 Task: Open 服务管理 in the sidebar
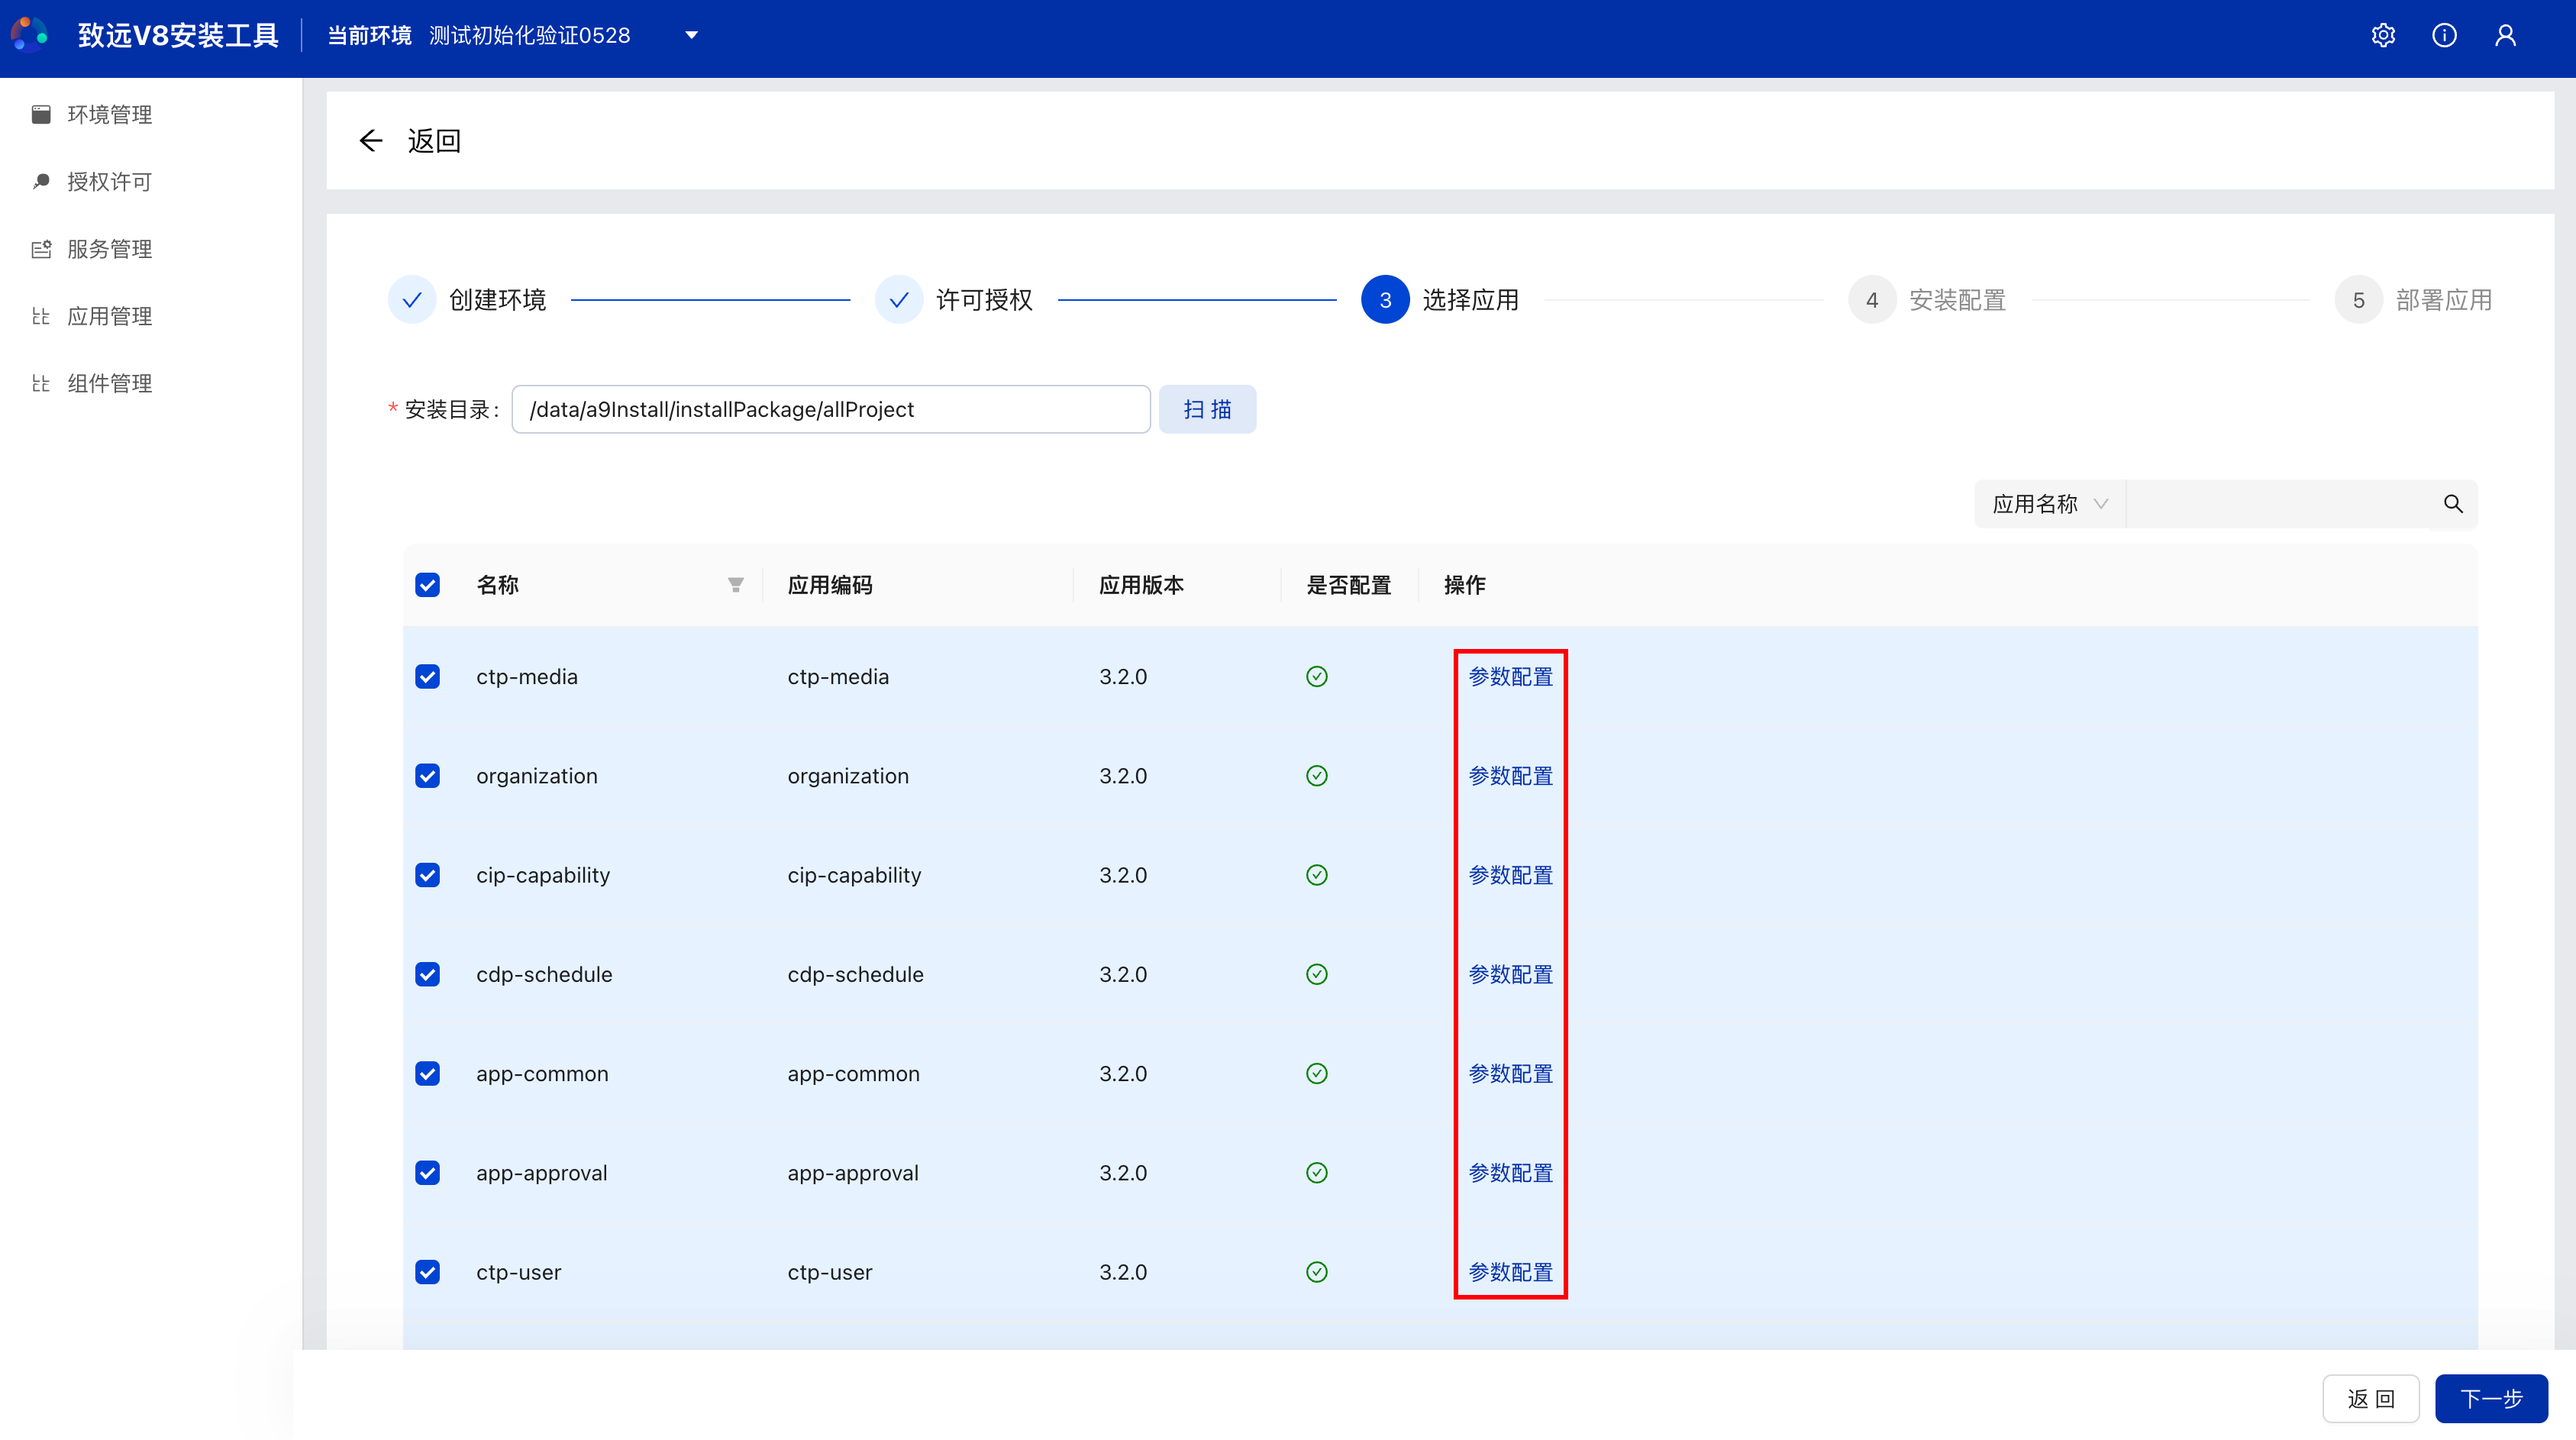(x=110, y=249)
